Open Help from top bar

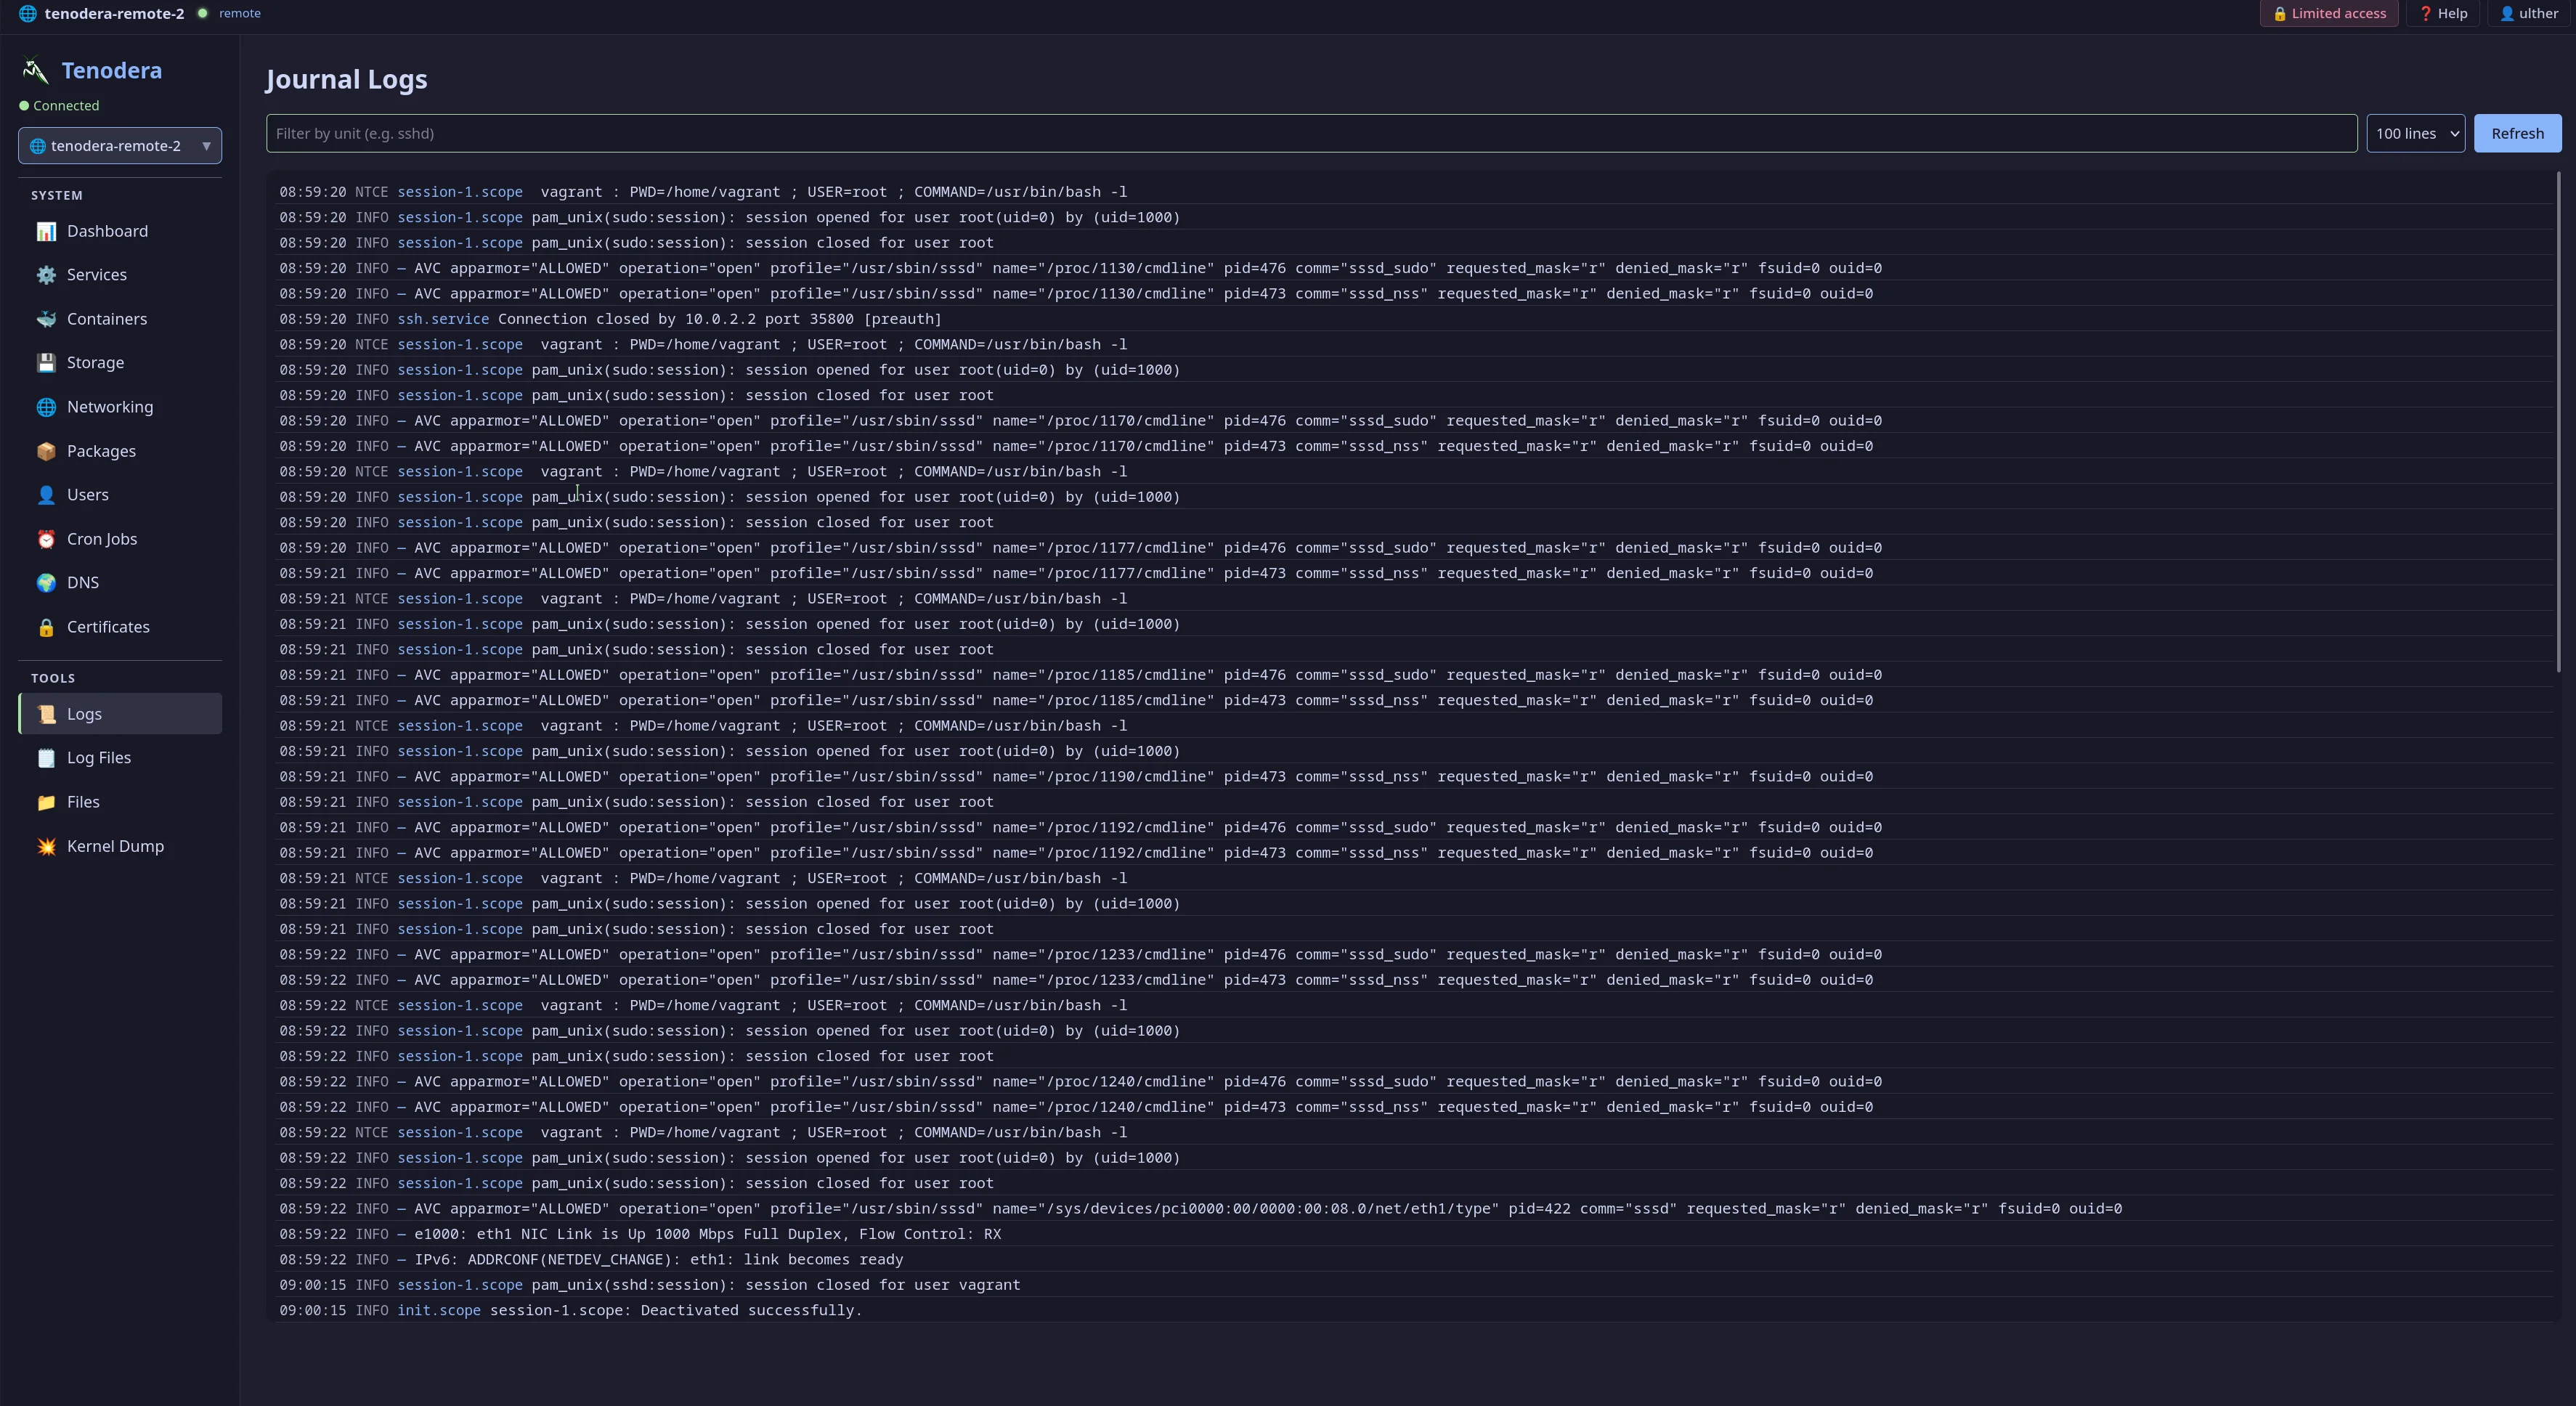[x=2443, y=14]
